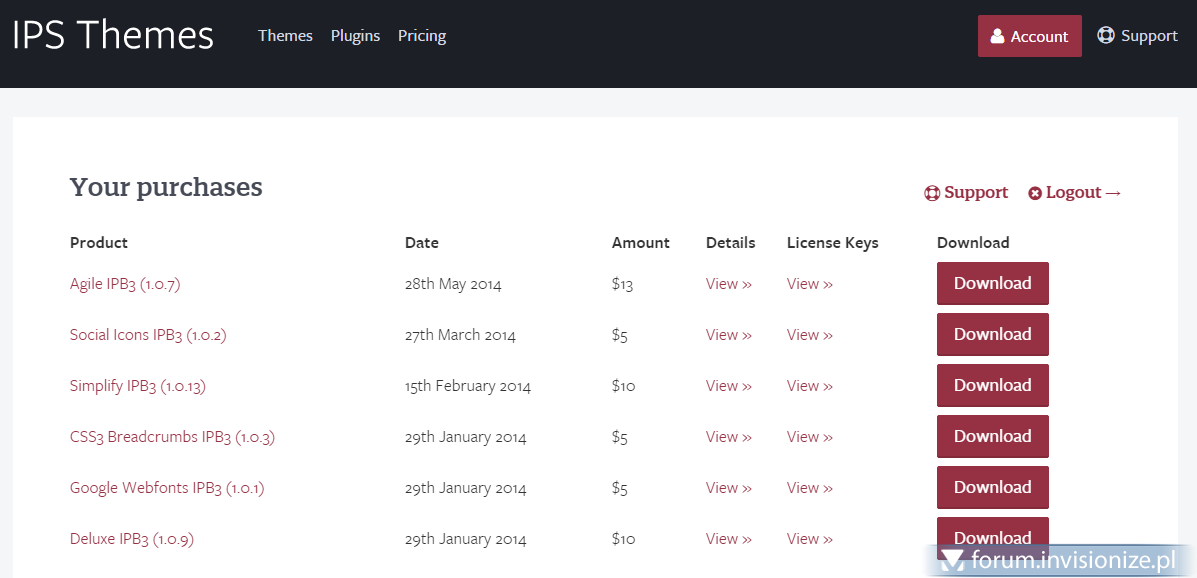Click the IPS Themes site logo
This screenshot has width=1197, height=578.
click(113, 36)
